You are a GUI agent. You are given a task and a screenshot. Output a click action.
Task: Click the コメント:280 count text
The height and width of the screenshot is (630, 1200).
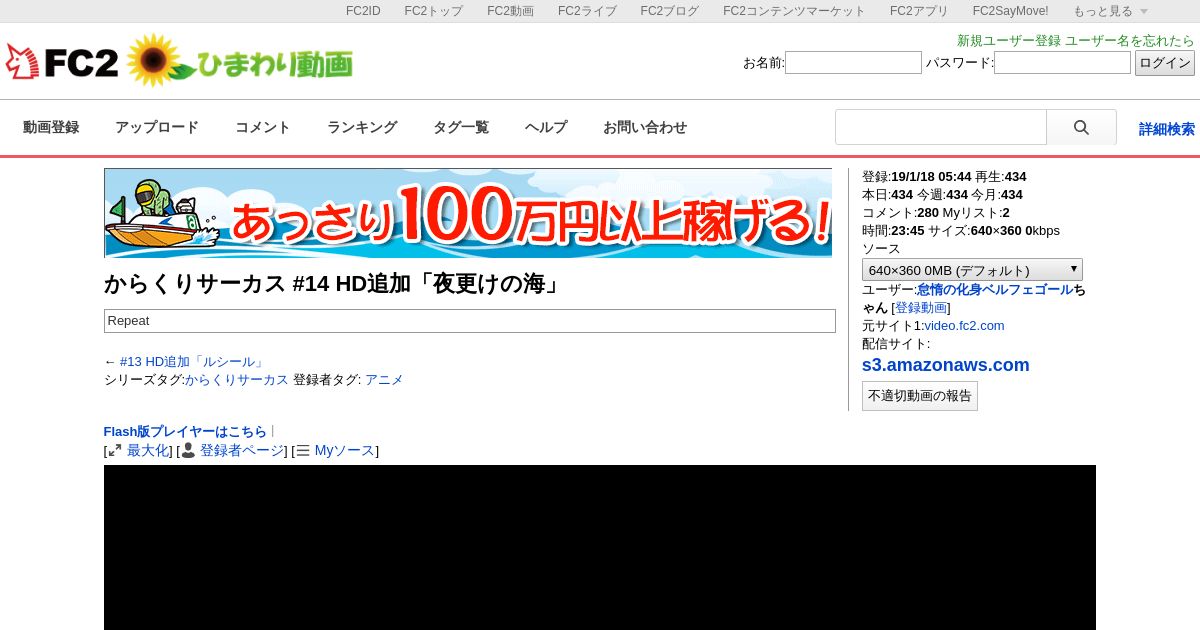click(900, 213)
